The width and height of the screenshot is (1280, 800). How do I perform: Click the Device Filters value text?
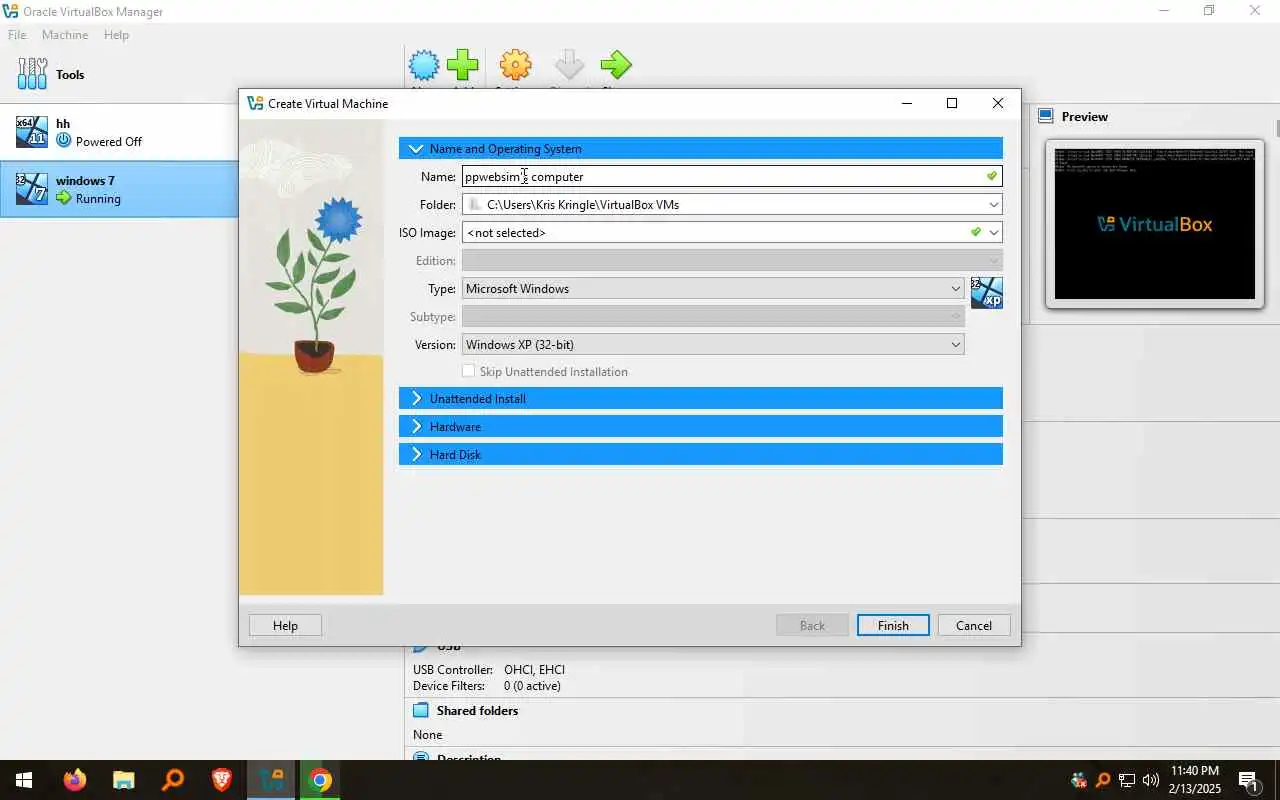(x=532, y=686)
